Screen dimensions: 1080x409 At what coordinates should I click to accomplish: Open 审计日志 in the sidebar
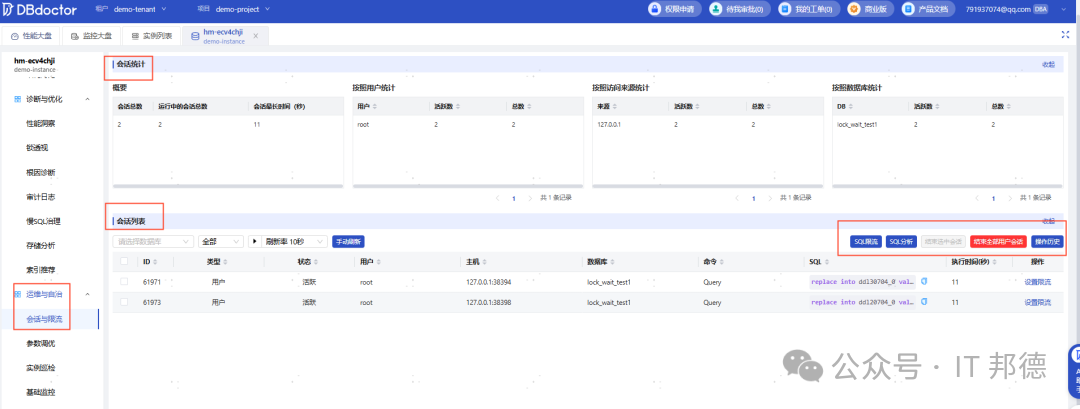[41, 197]
